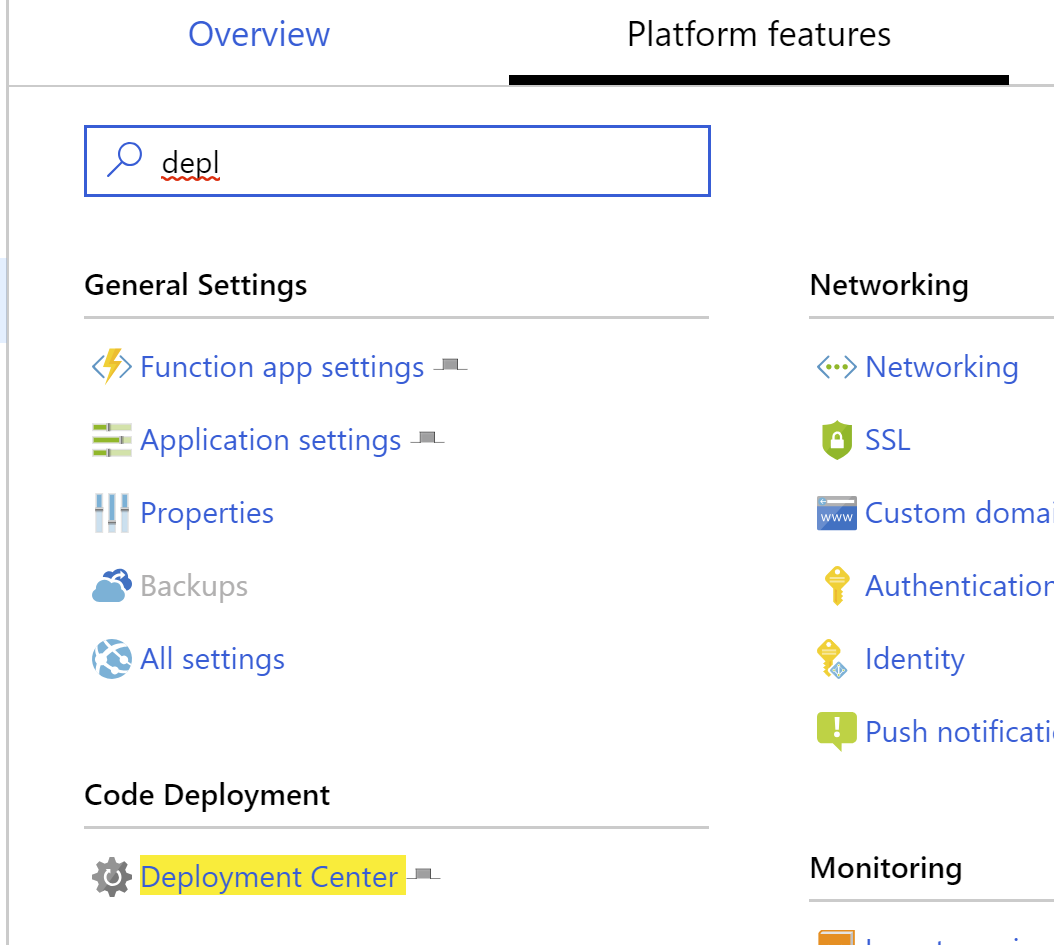Select the All settings globe icon
Screen dimensions: 1054x945
point(110,658)
